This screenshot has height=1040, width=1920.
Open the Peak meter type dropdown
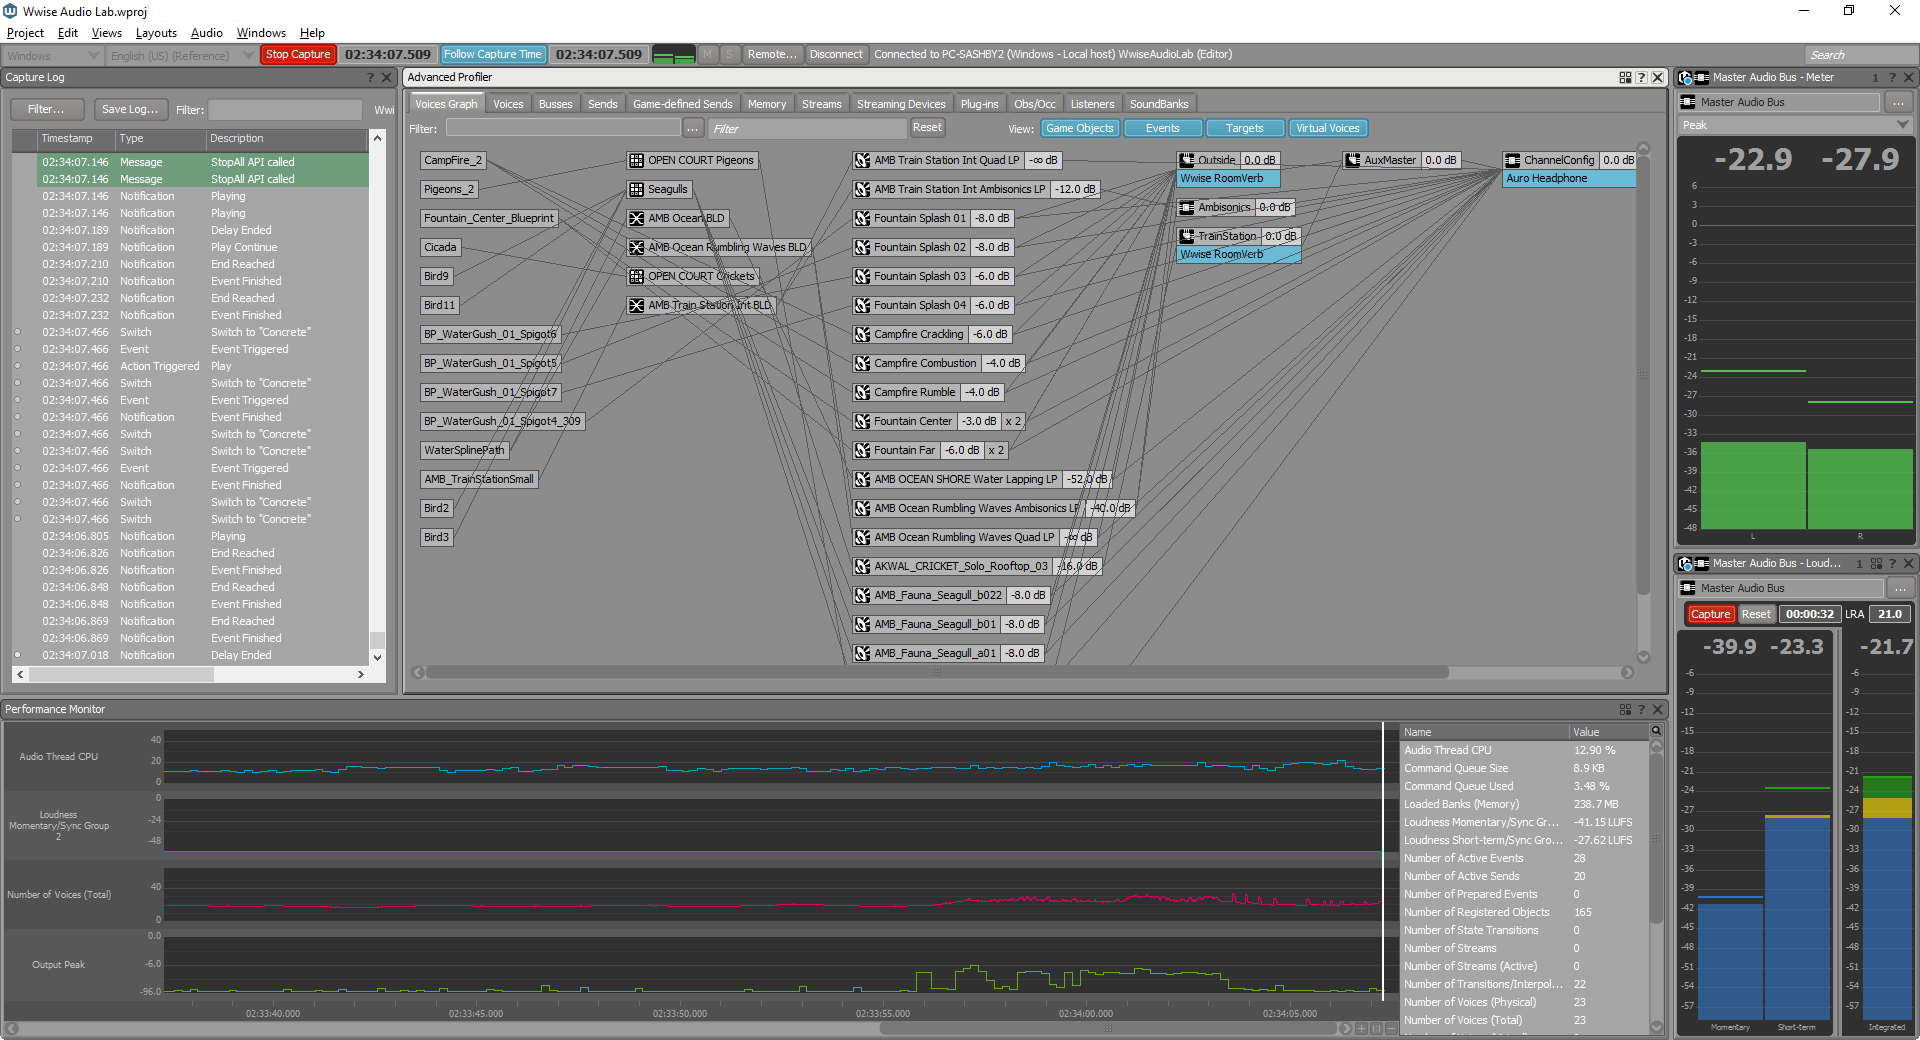[x=1795, y=125]
